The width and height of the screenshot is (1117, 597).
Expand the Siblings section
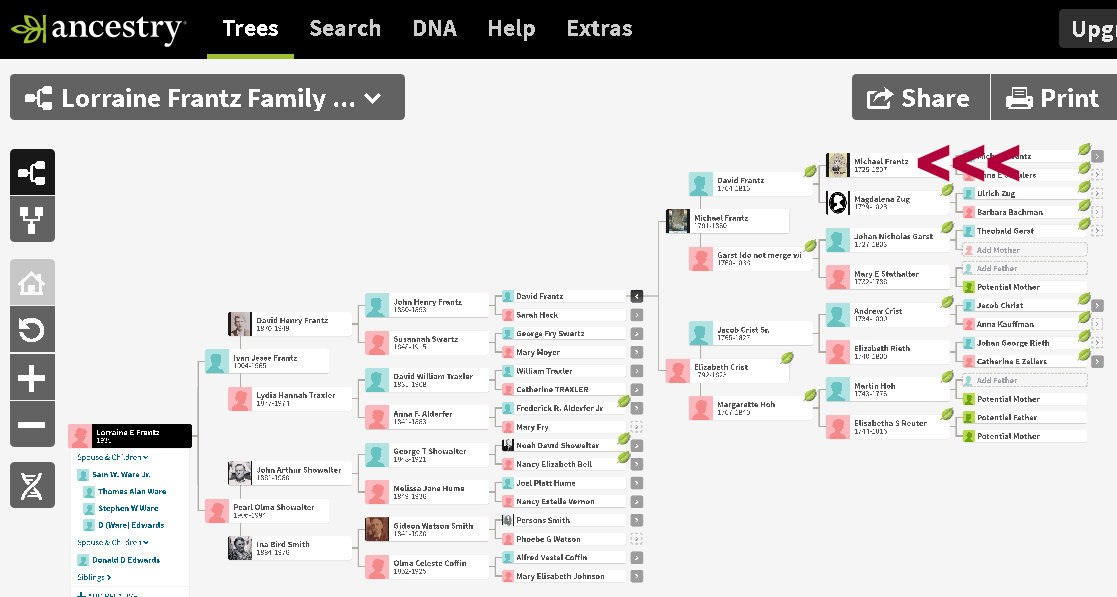(x=94, y=577)
